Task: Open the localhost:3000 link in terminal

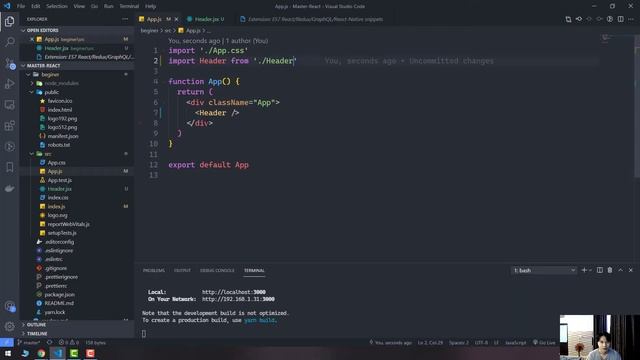Action: click(x=233, y=292)
